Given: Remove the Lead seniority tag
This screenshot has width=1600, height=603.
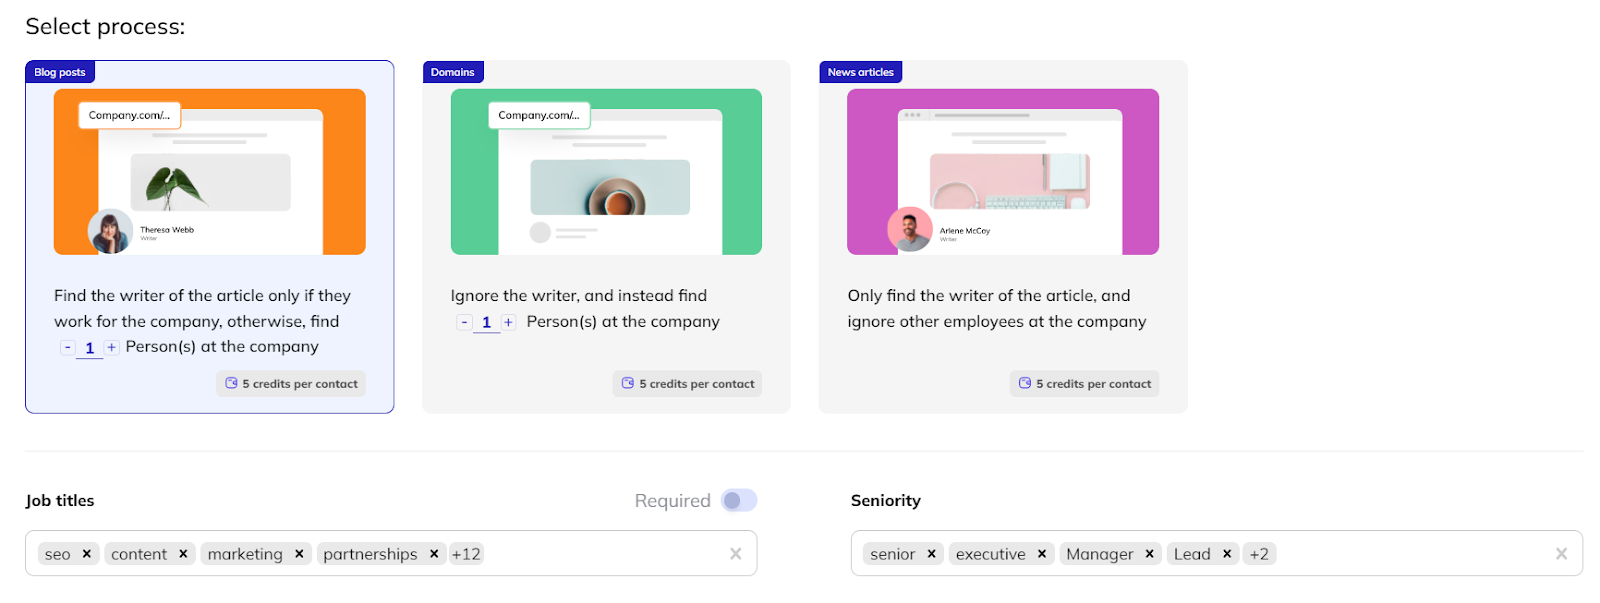Looking at the screenshot, I should pos(1227,554).
